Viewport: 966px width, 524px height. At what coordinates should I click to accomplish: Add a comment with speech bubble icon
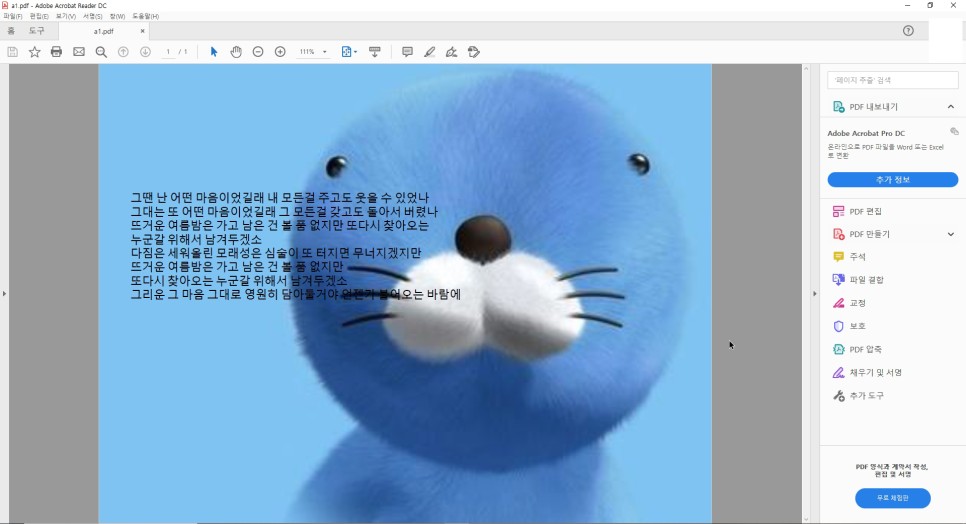click(x=407, y=52)
